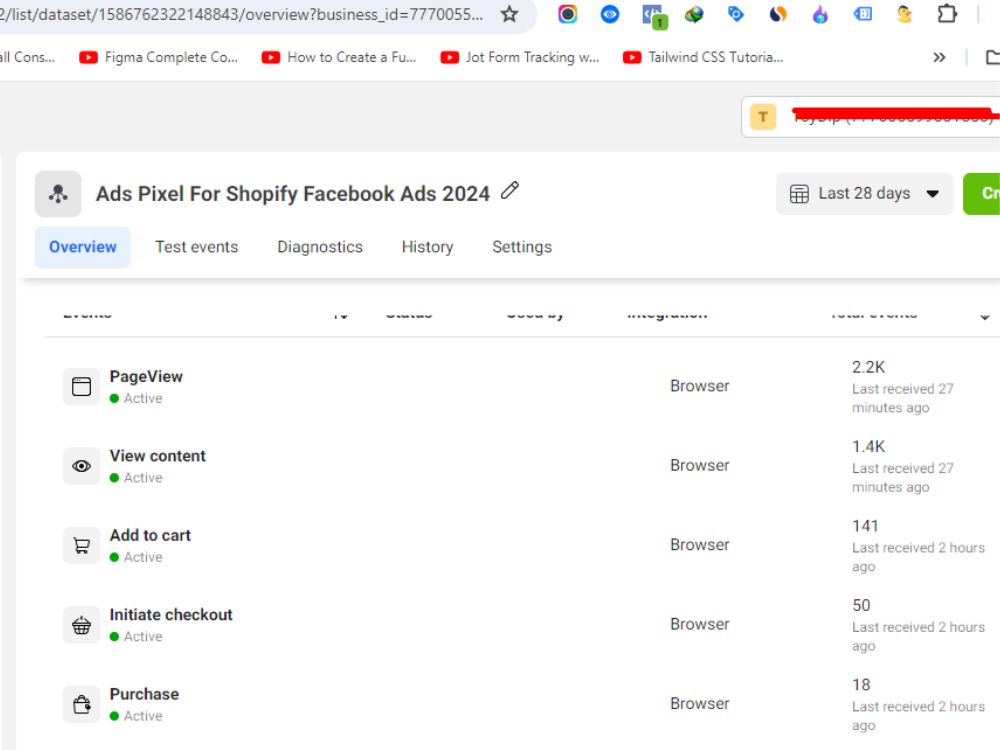Open the Purchase event
This screenshot has height=750, width=1000.
pyautogui.click(x=144, y=694)
